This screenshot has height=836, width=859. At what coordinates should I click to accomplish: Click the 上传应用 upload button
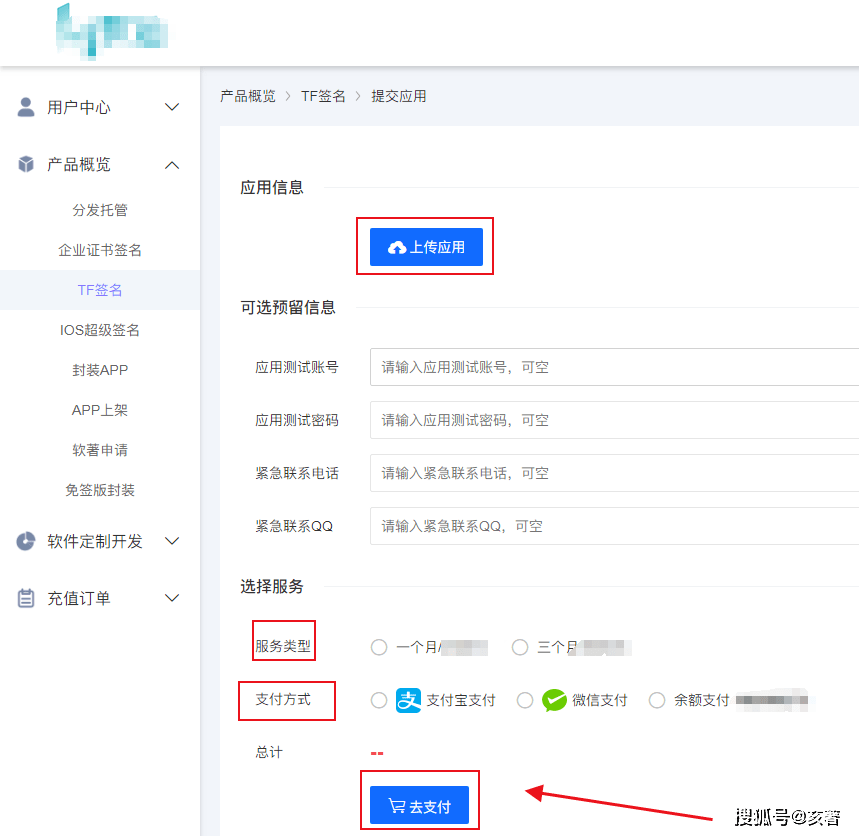426,247
